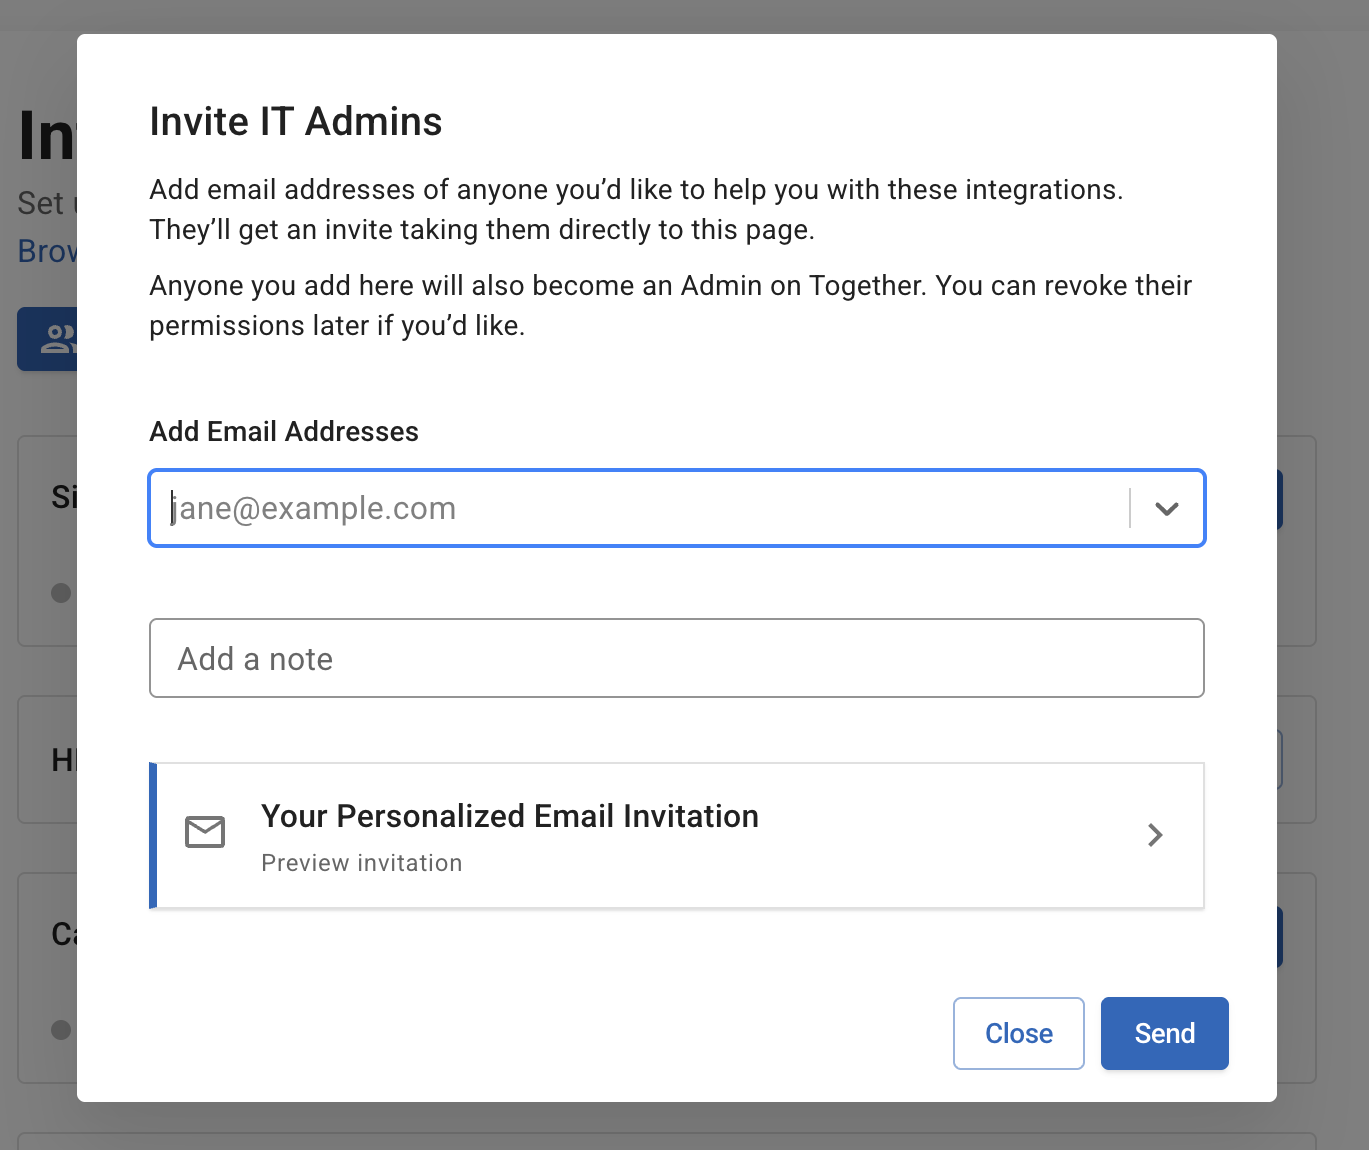Click the envelope icon on the invitation card
The height and width of the screenshot is (1150, 1369).
point(205,832)
